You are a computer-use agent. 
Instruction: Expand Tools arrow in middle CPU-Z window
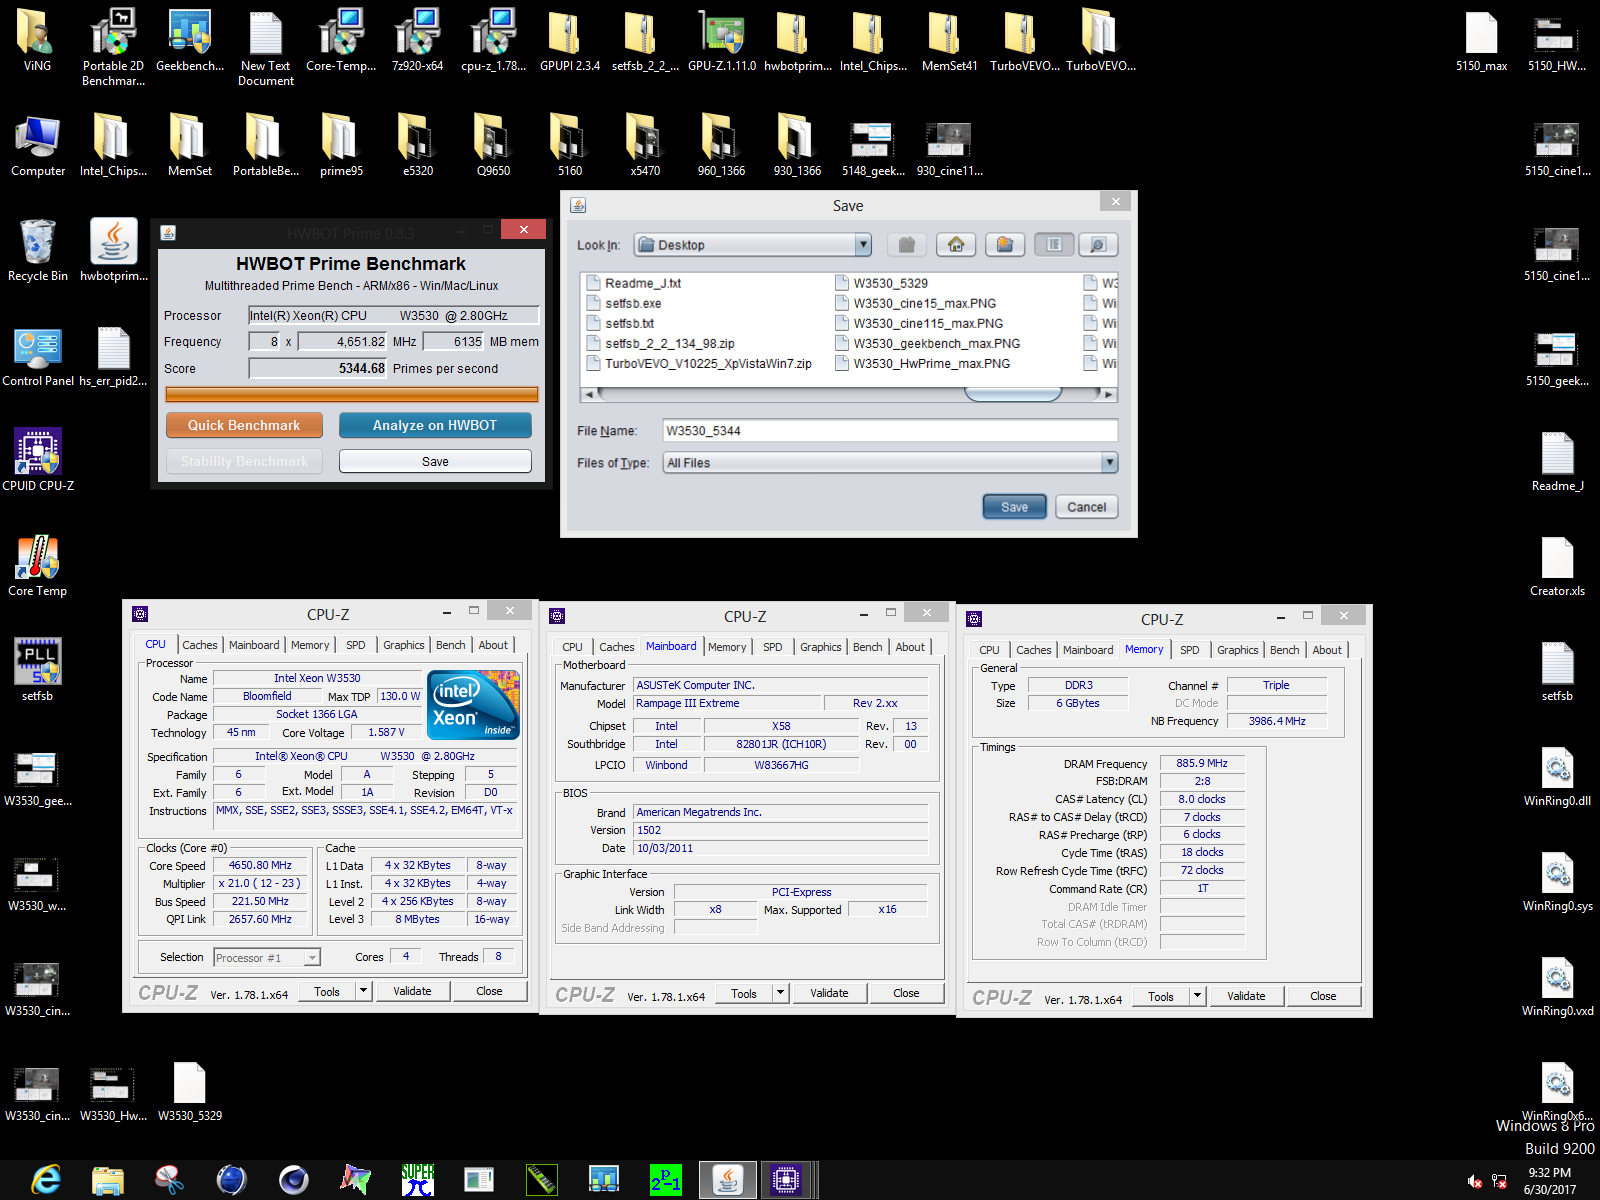click(781, 993)
